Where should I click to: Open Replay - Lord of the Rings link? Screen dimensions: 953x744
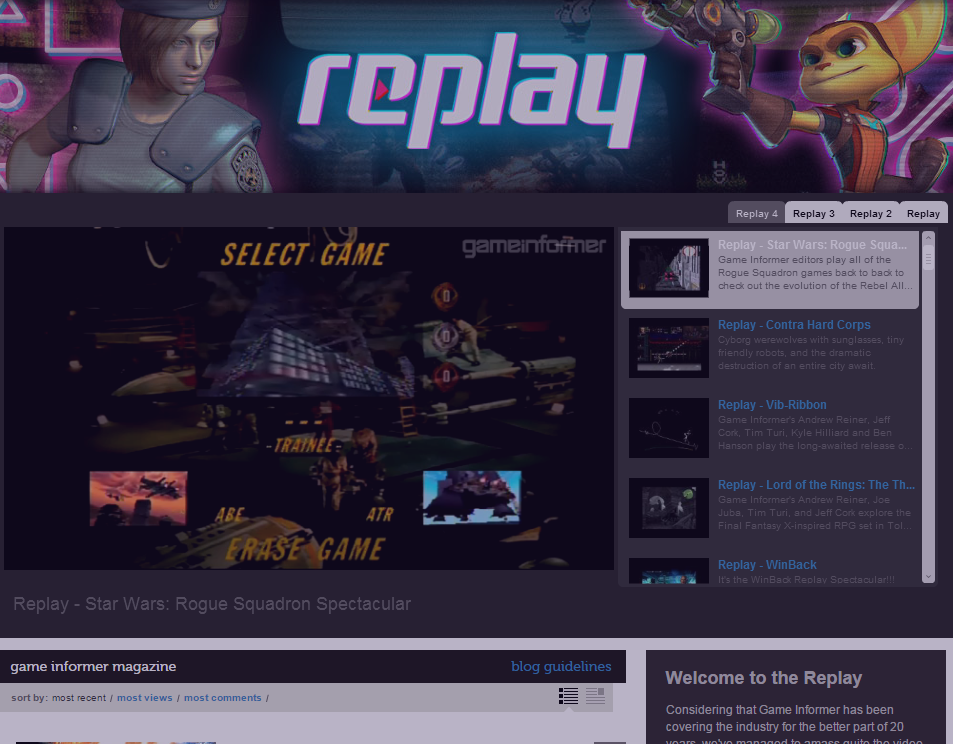click(x=816, y=484)
